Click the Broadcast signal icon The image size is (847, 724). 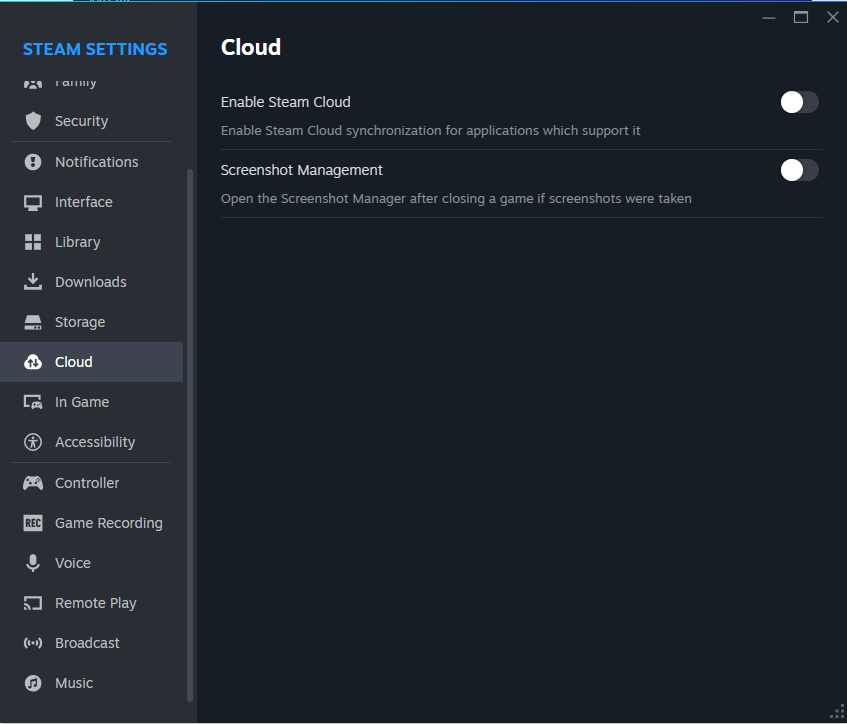tap(33, 643)
